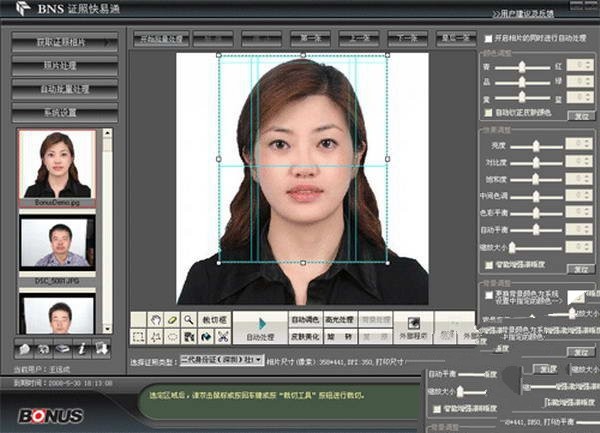Click the 饱和度 saturation slider handle
The image size is (600, 433).
536,179
